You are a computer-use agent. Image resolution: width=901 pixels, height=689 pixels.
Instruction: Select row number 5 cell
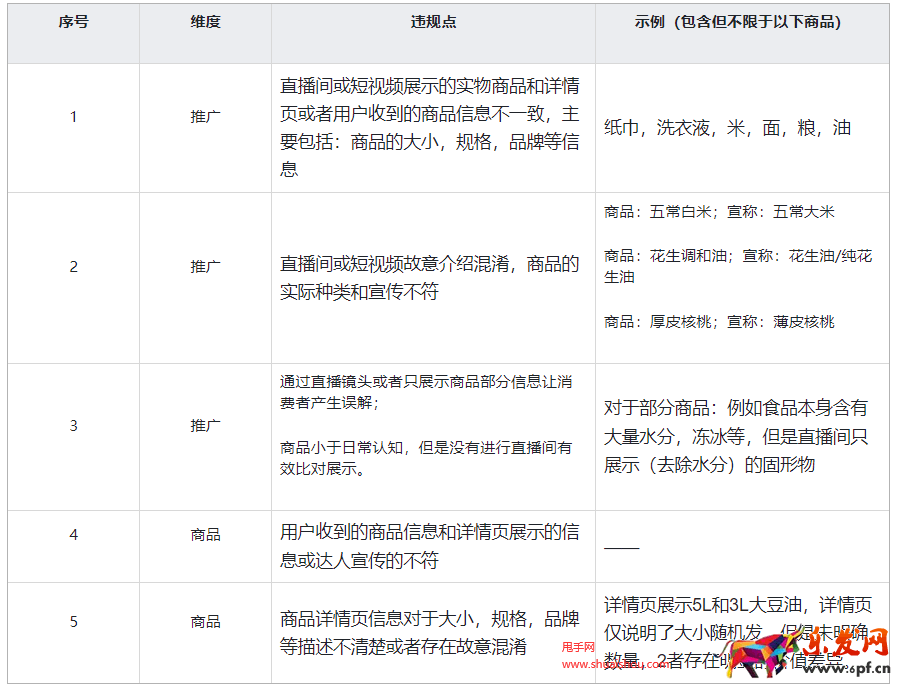(x=72, y=621)
